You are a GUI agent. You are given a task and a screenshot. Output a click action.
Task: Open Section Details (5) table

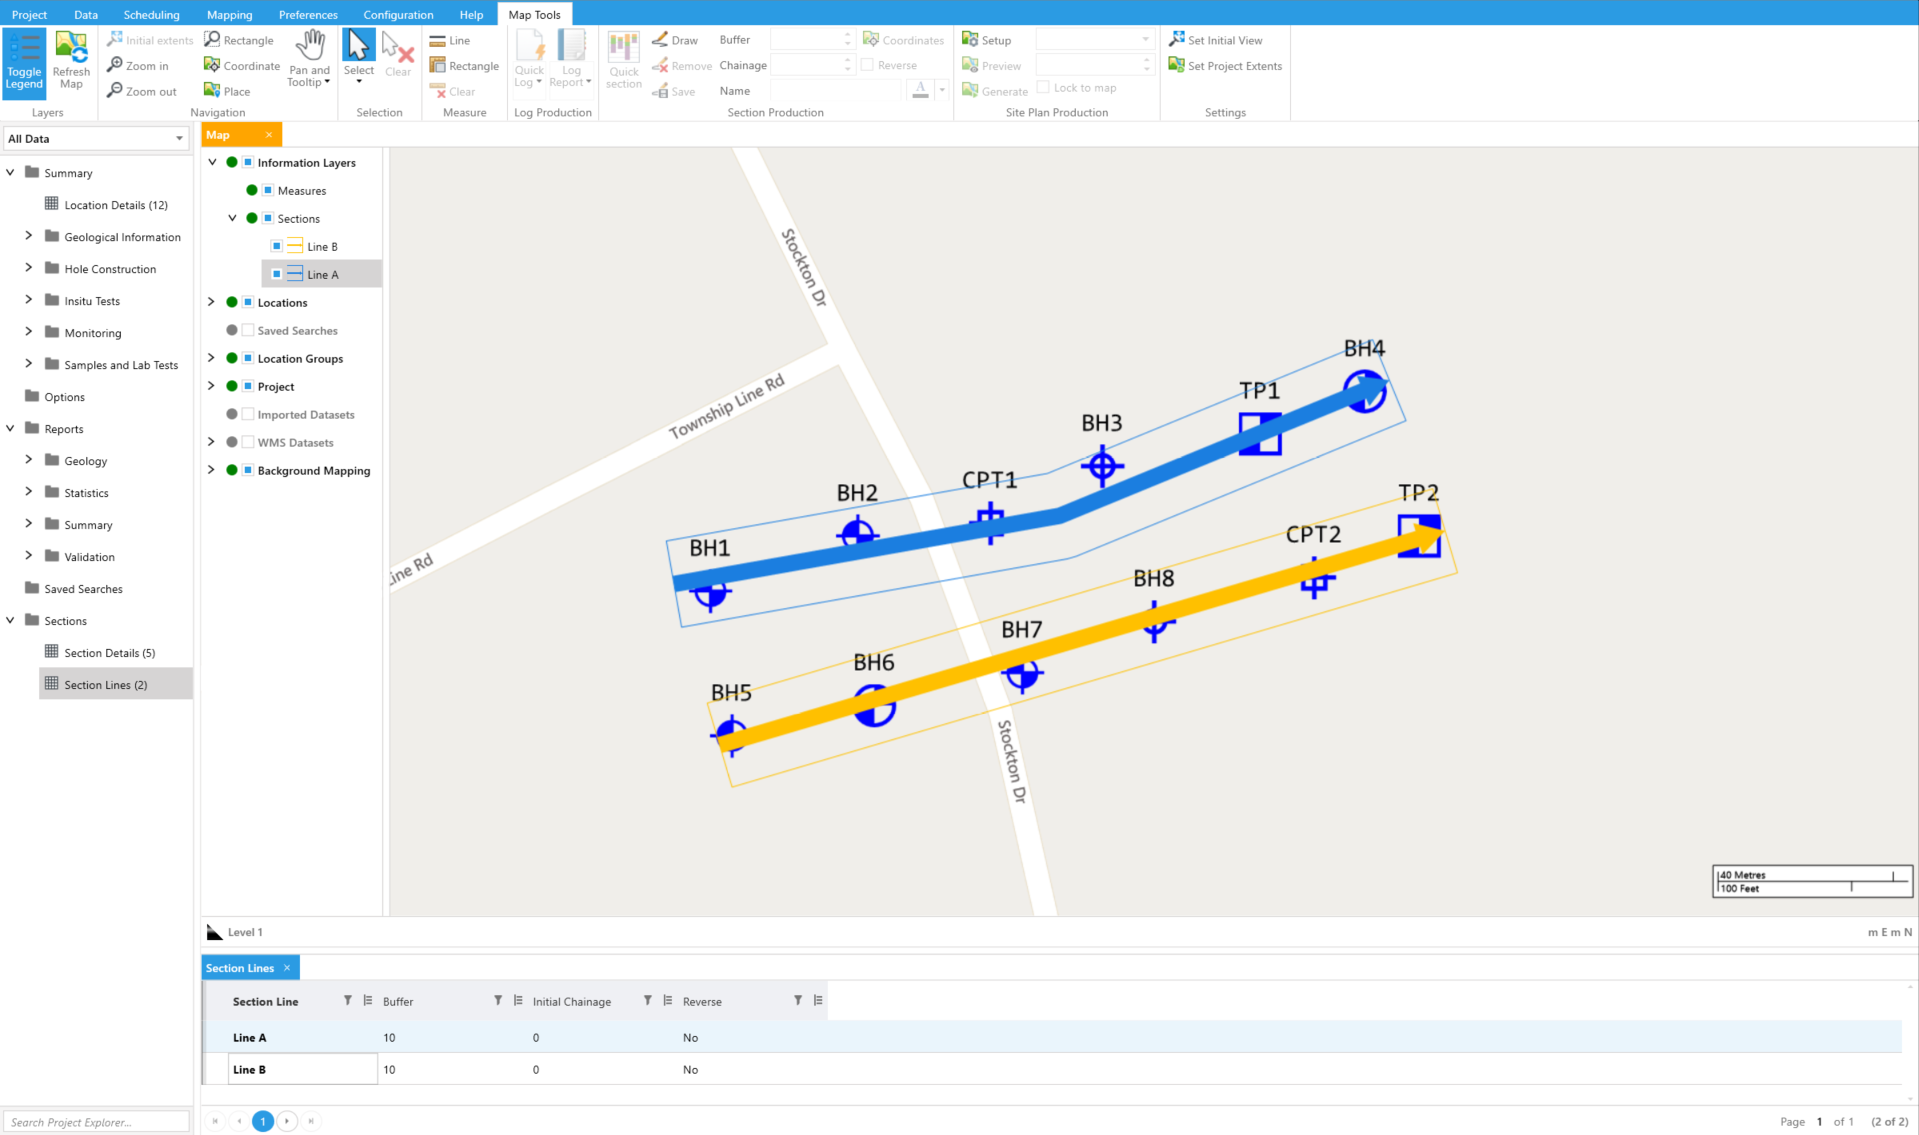[110, 653]
